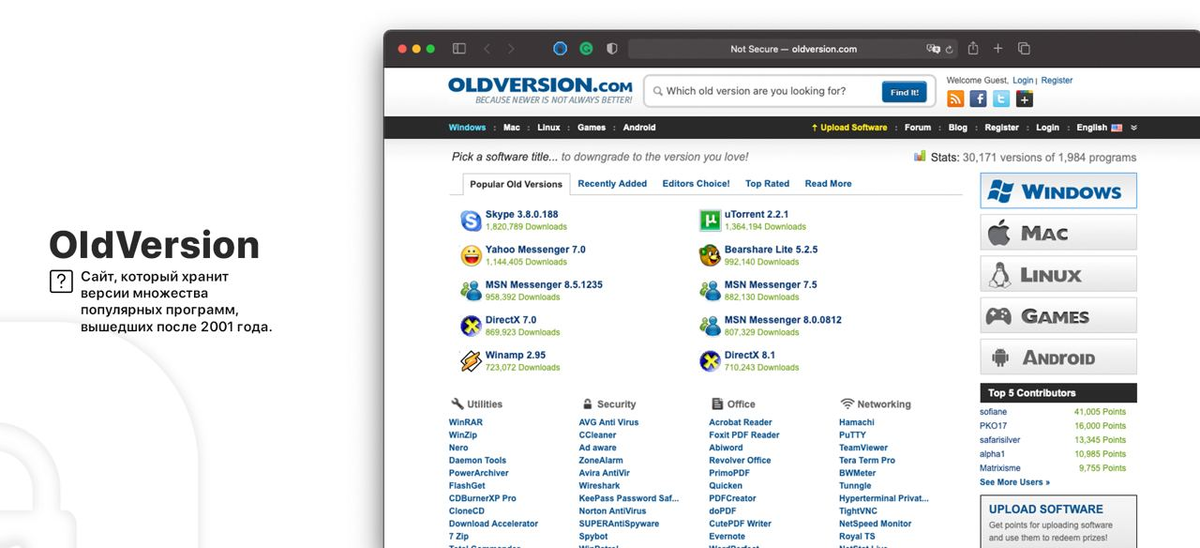The height and width of the screenshot is (548, 1200).
Task: Show tab overview icon
Action: (1024, 48)
